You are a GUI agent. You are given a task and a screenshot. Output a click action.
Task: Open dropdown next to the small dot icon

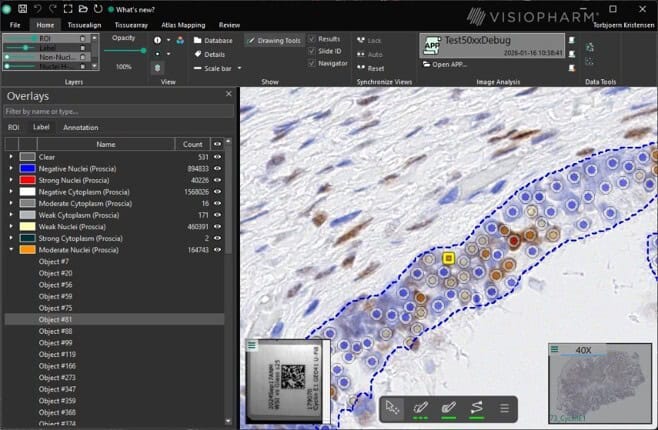coord(169,54)
